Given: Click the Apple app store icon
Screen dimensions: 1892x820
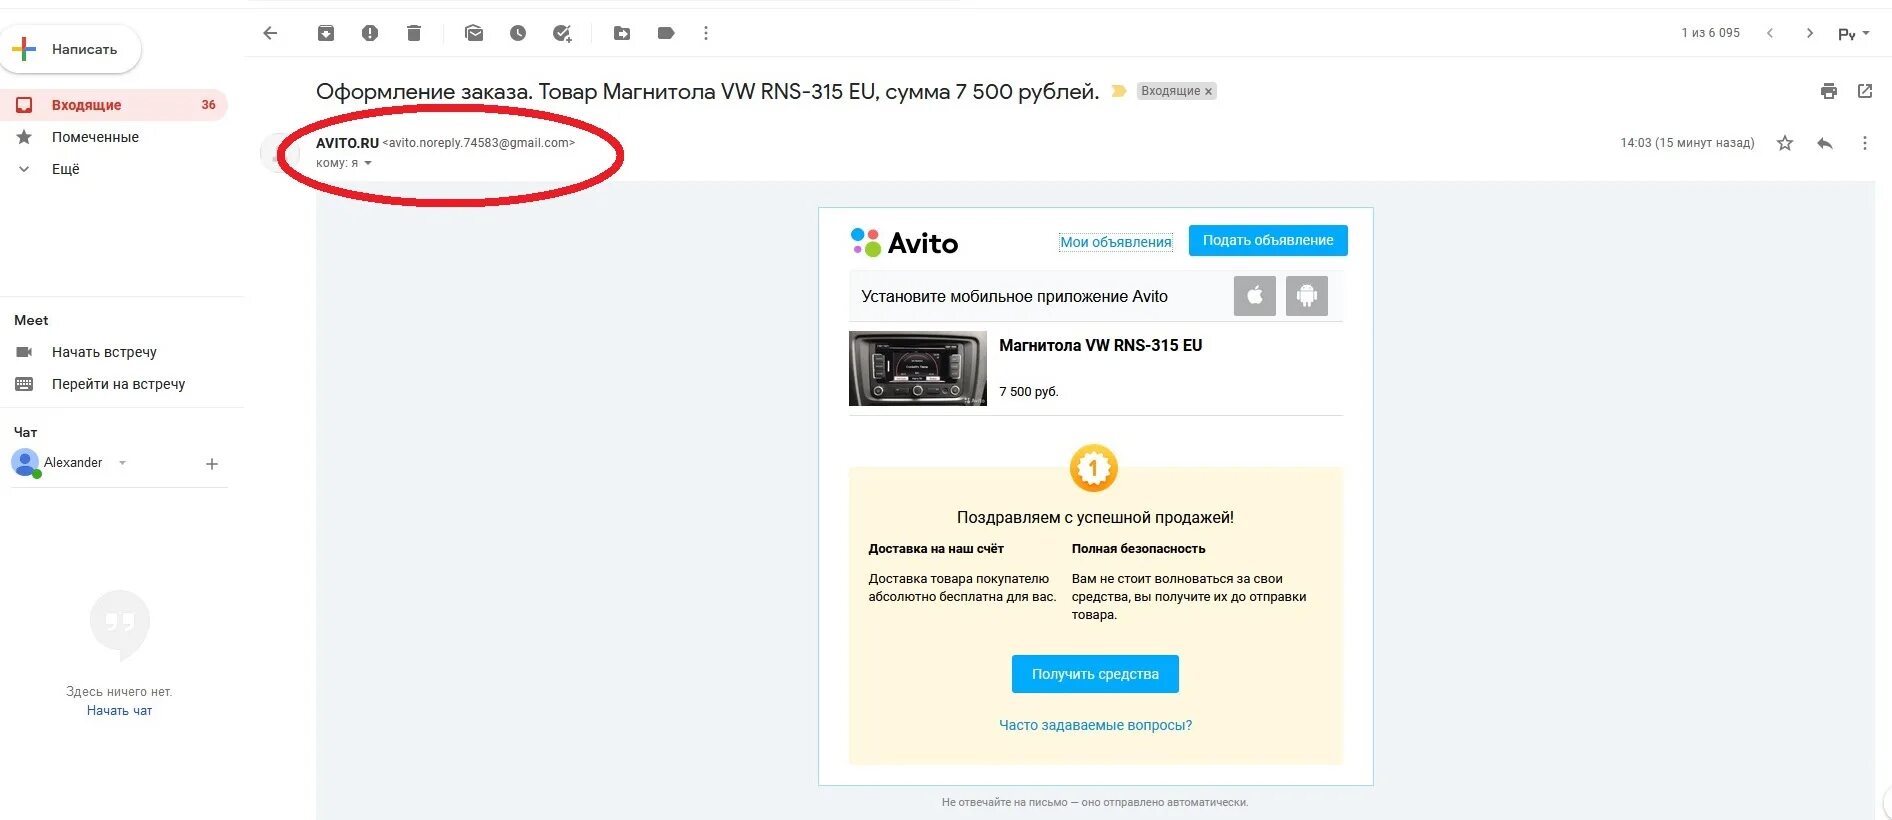Looking at the screenshot, I should 1255,296.
